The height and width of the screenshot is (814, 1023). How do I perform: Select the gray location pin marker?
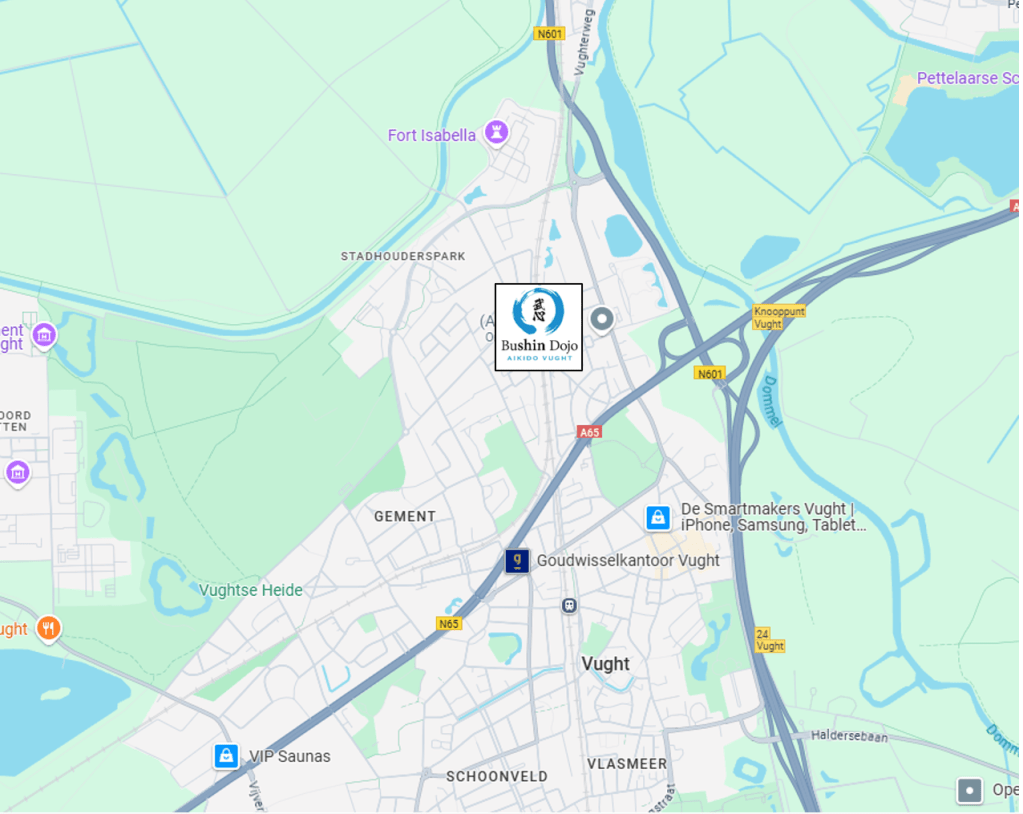pyautogui.click(x=602, y=320)
